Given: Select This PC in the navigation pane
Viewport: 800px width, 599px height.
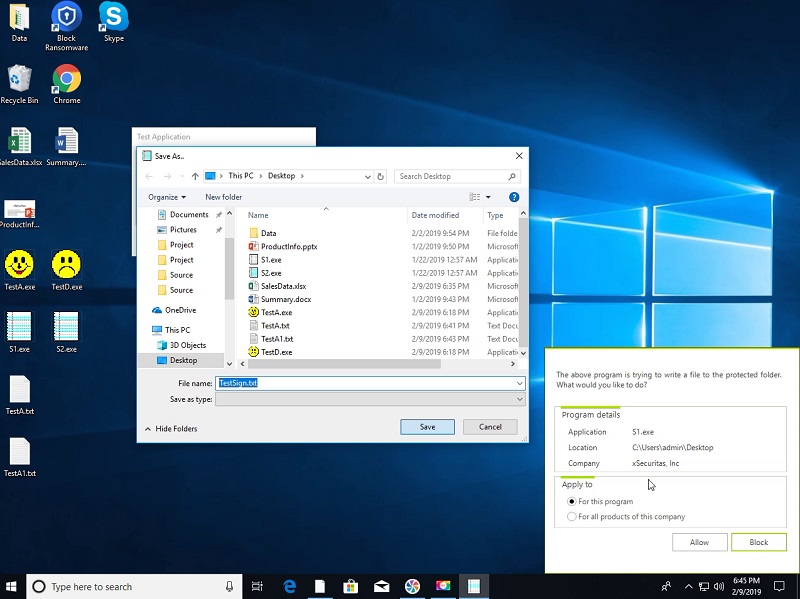Looking at the screenshot, I should click(x=171, y=330).
